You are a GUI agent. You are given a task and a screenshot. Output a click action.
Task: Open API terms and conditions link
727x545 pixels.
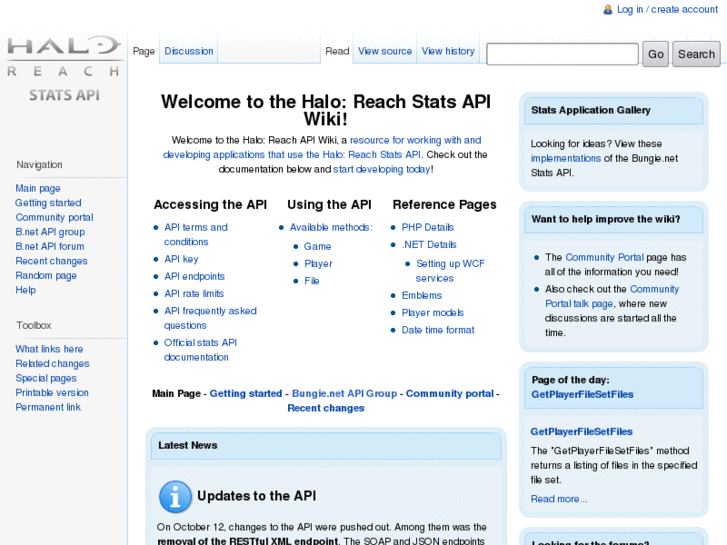[x=196, y=235]
